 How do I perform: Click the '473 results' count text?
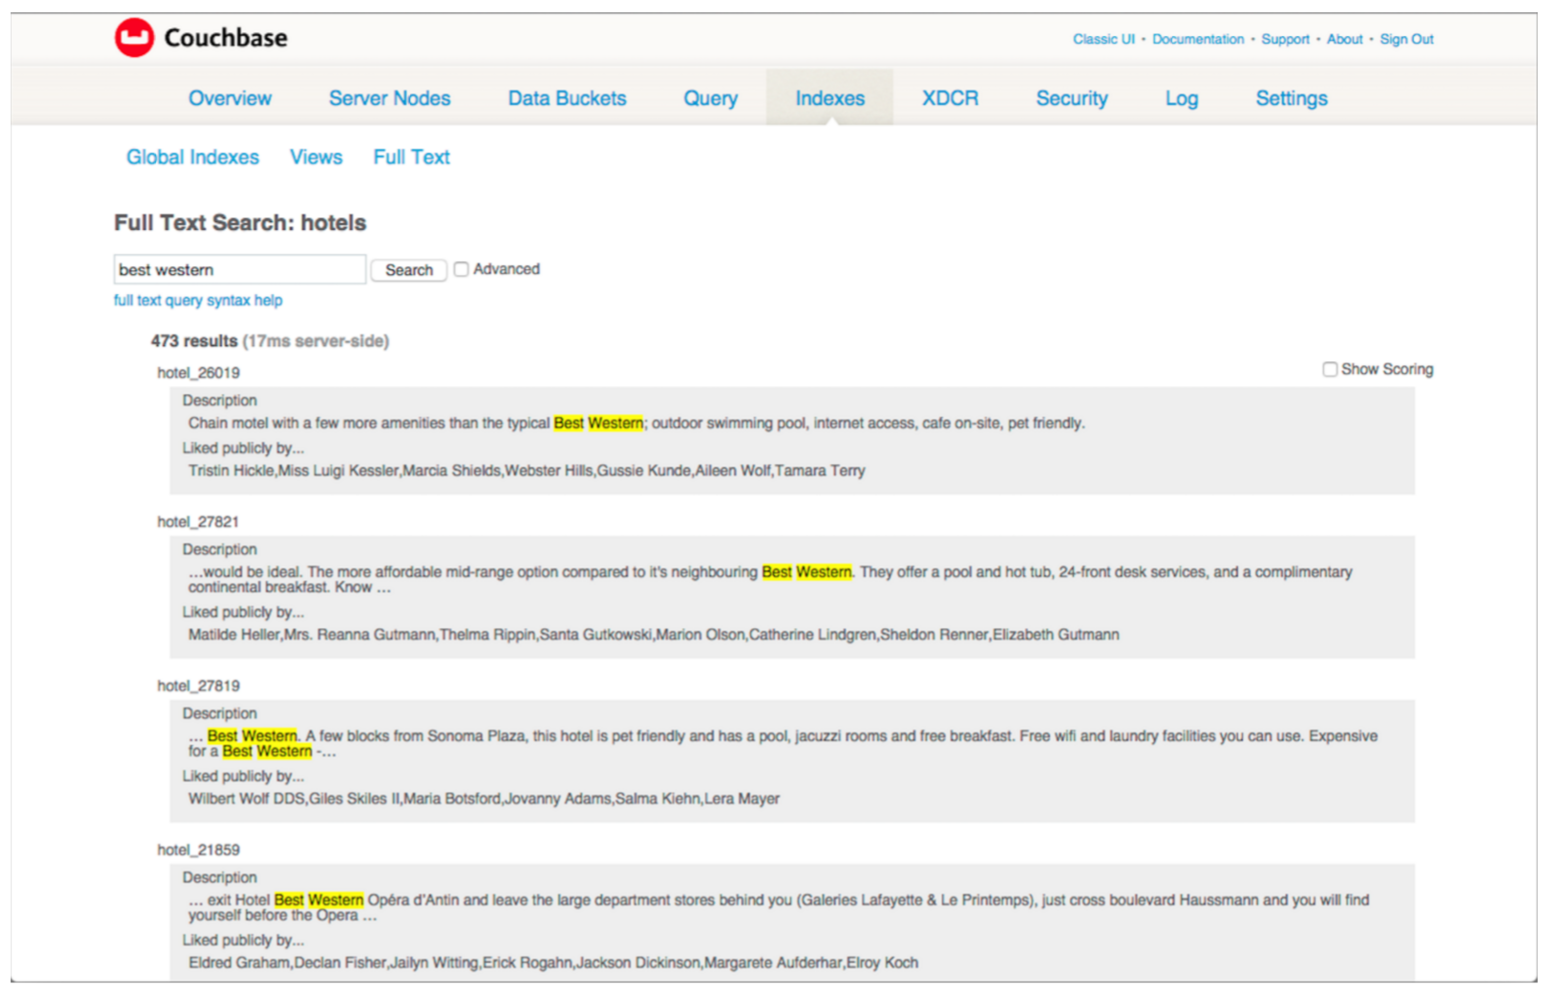[194, 341]
